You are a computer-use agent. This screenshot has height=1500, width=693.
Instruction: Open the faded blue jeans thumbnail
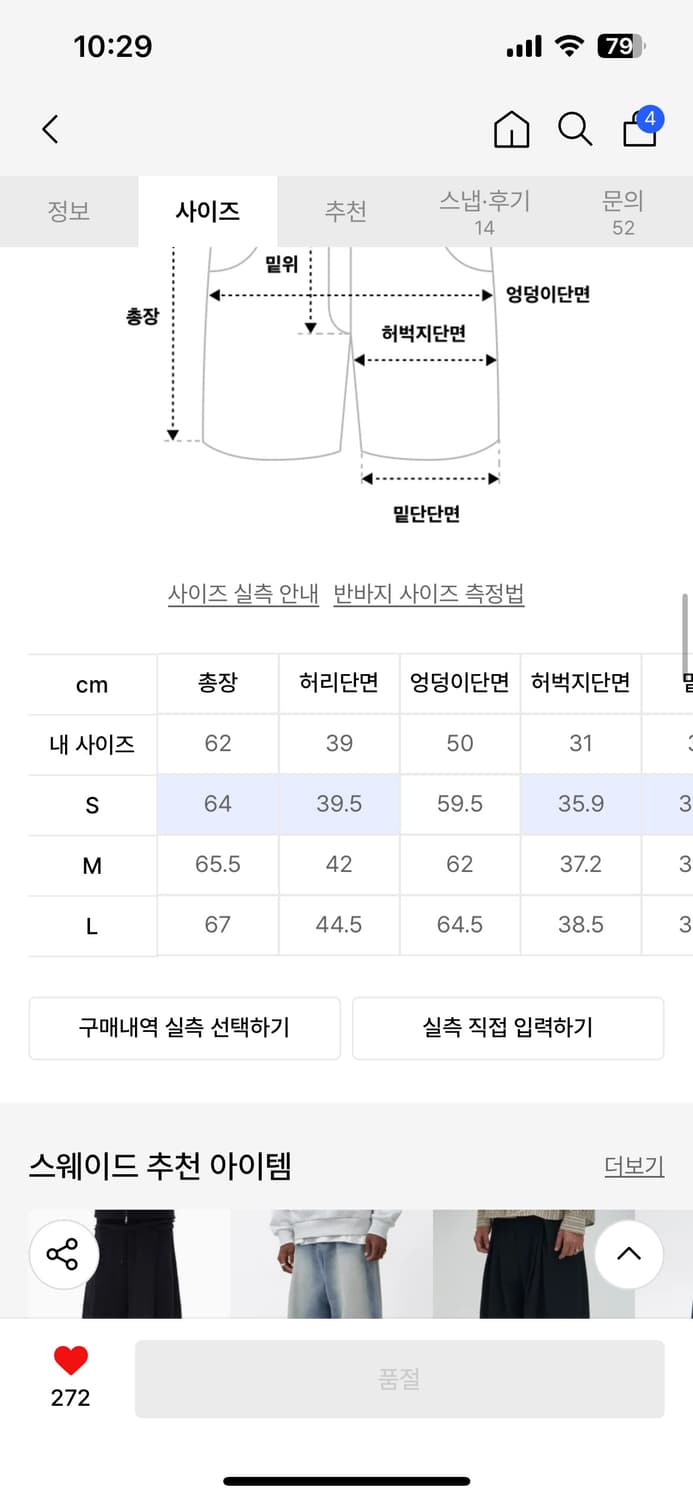click(331, 1265)
